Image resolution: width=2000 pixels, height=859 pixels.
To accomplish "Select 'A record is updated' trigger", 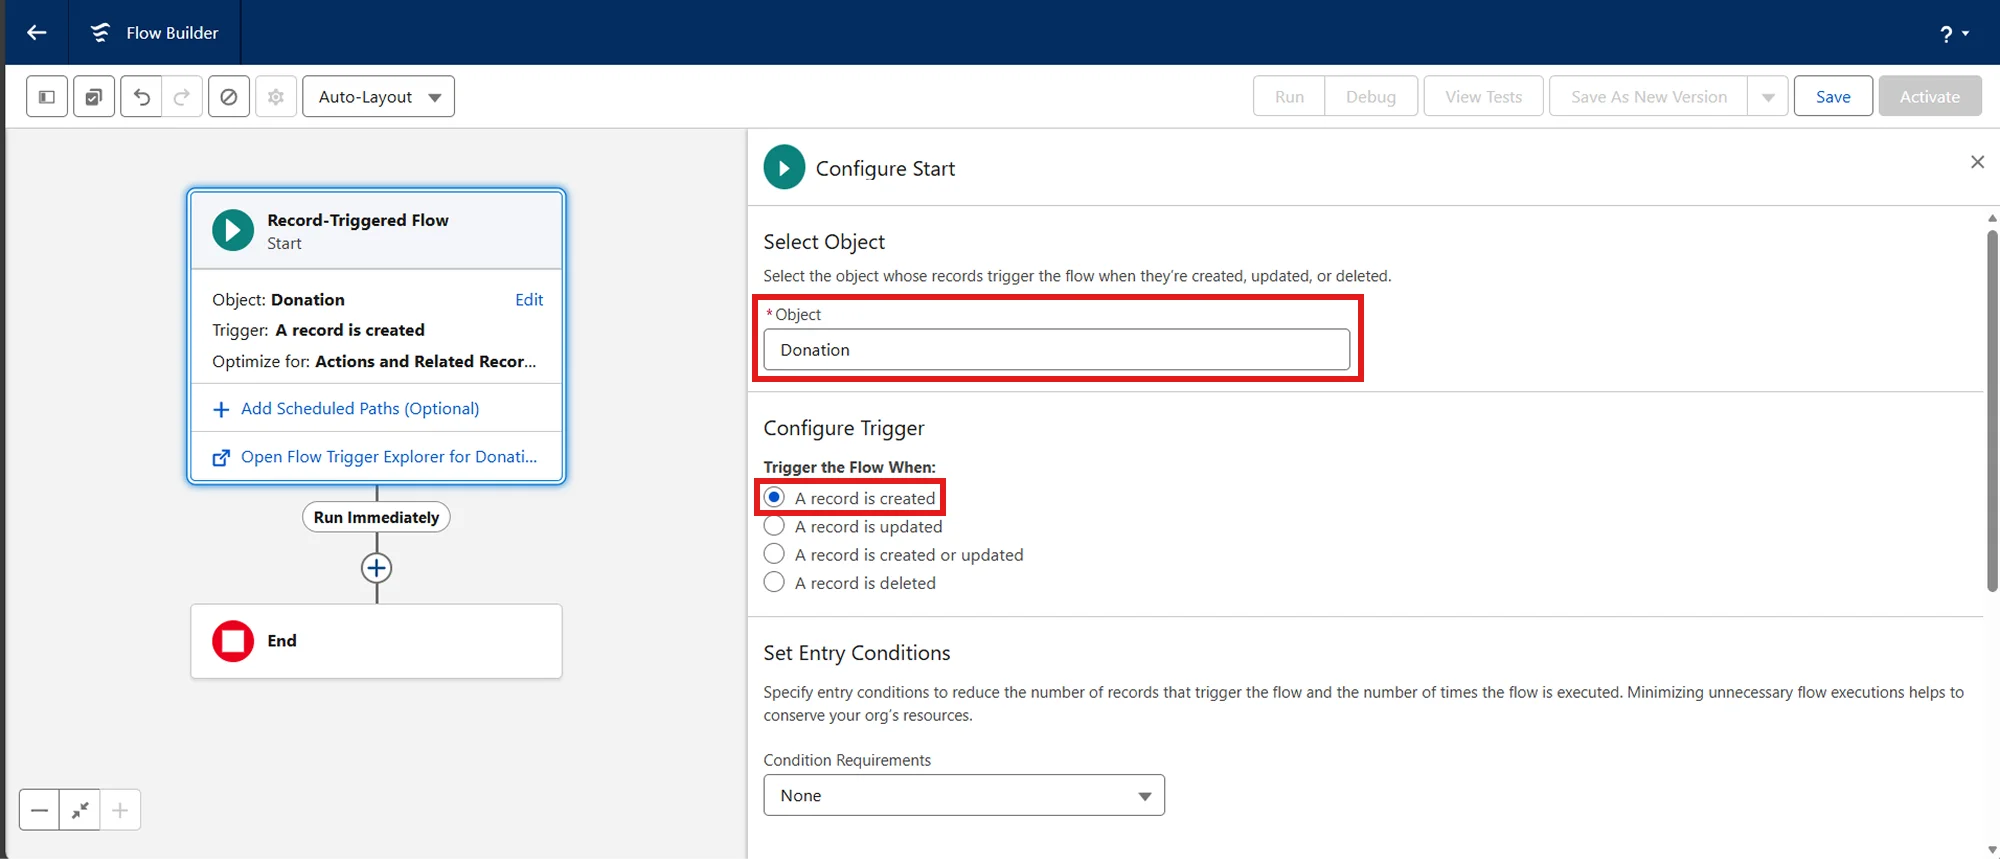I will (774, 526).
